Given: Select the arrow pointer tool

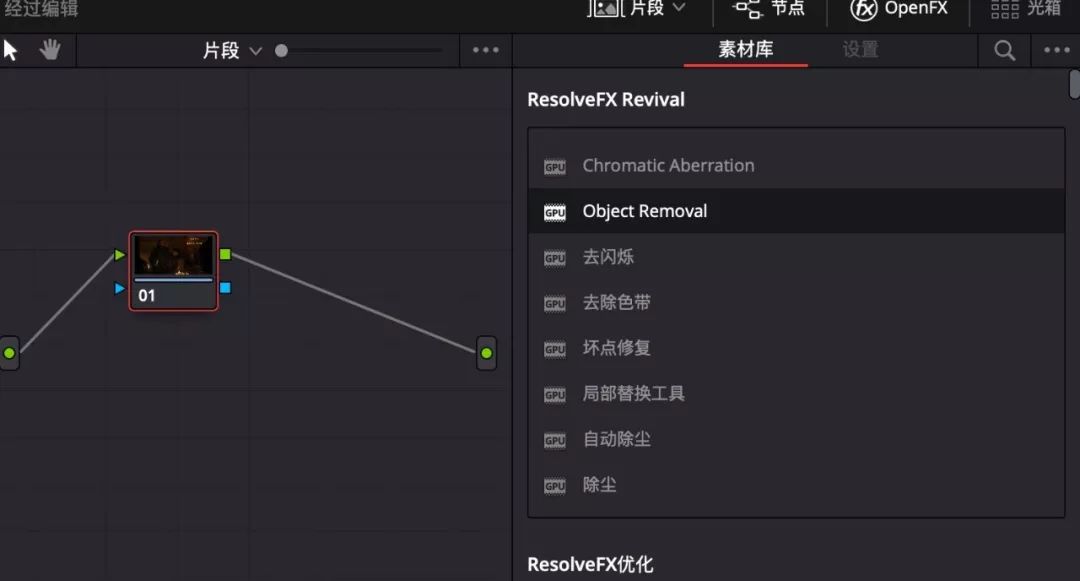Looking at the screenshot, I should (10, 50).
